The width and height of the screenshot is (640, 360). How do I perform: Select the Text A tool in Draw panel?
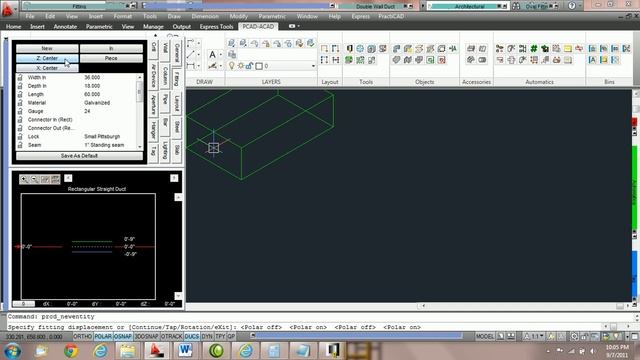tap(212, 54)
